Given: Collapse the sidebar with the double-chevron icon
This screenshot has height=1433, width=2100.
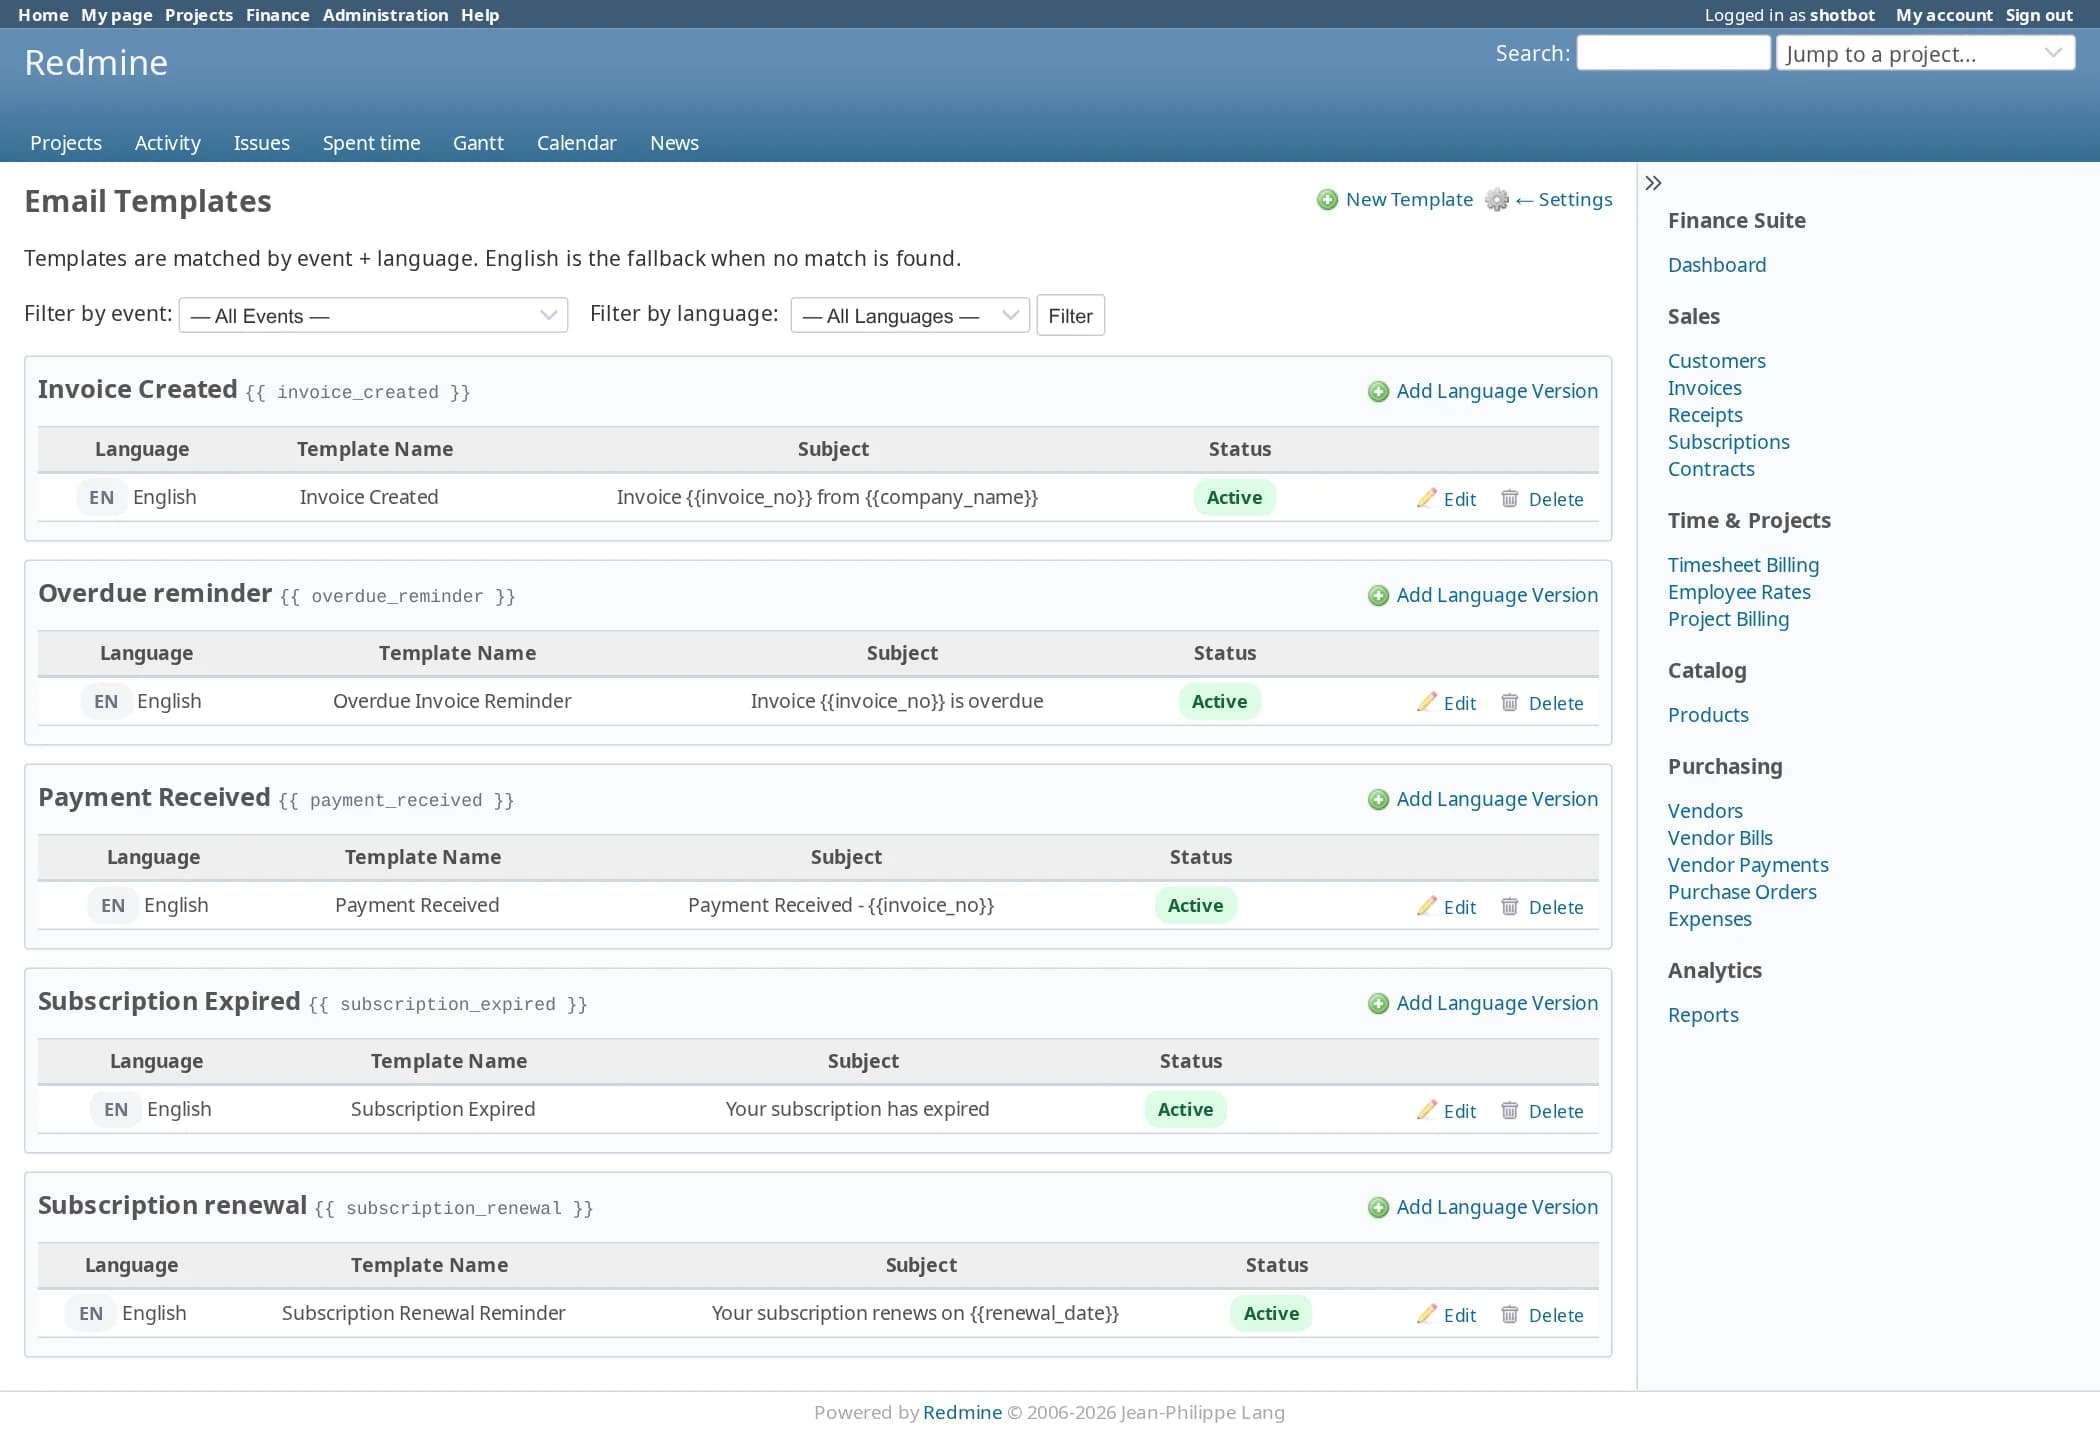Looking at the screenshot, I should click(x=1653, y=183).
